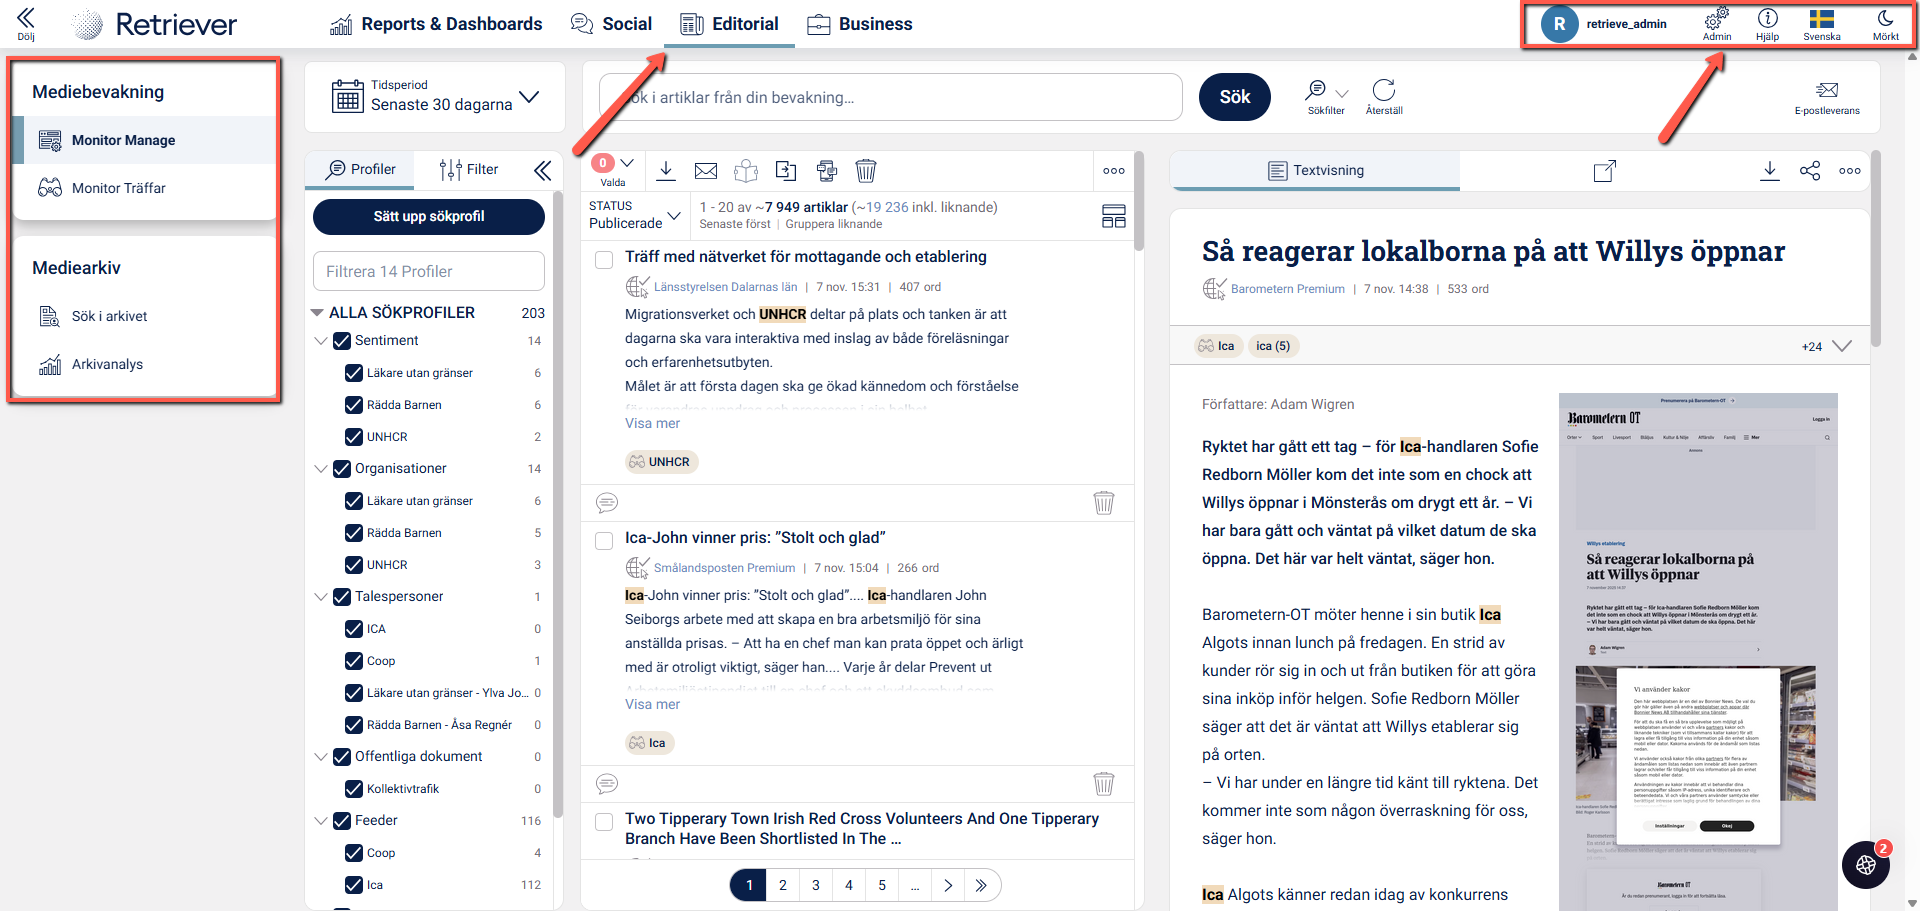Click the Återställ reset icon
Viewport: 1920px width, 911px height.
point(1384,97)
